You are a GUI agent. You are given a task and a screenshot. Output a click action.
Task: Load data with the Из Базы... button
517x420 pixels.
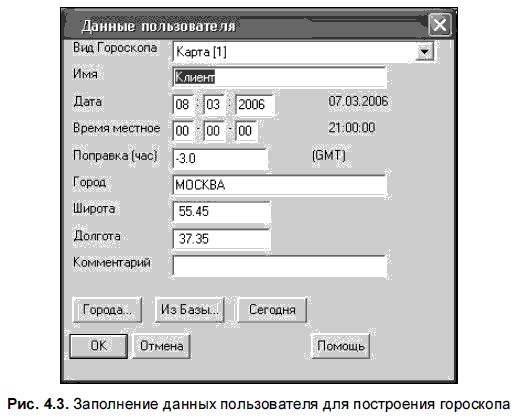coord(189,310)
